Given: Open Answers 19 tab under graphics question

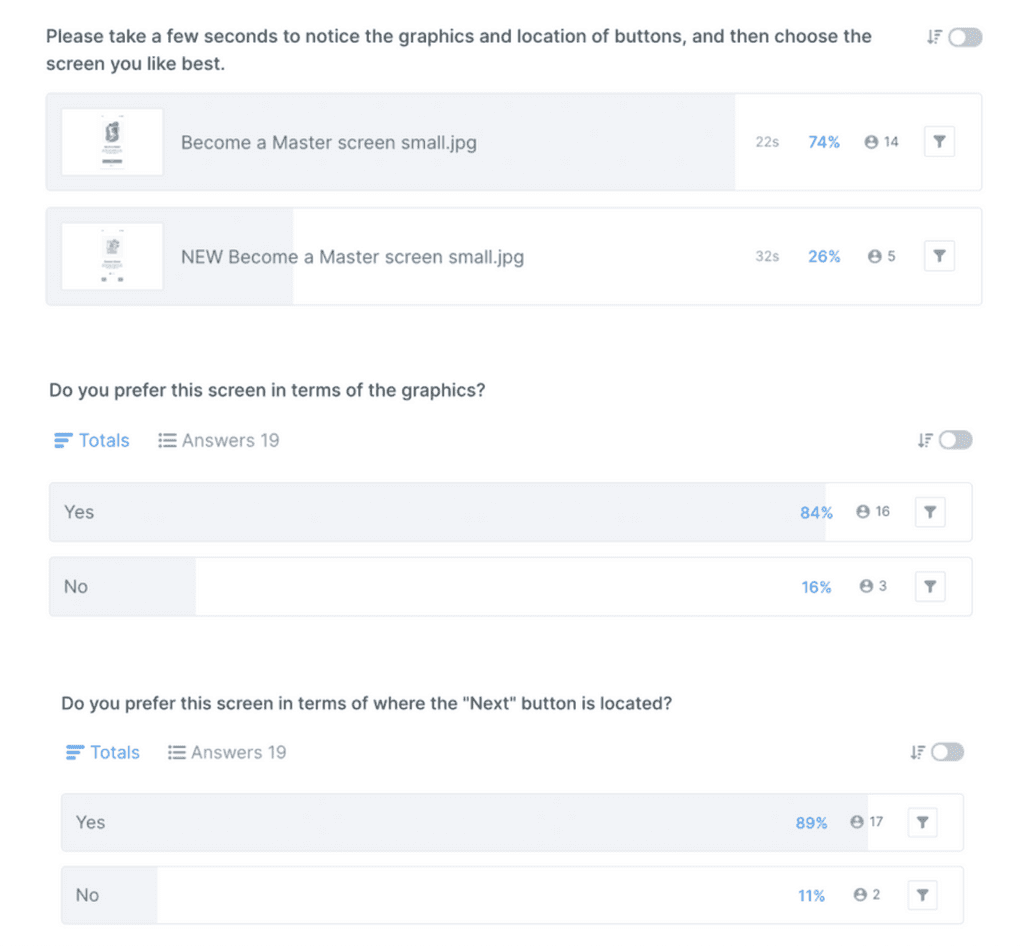Looking at the screenshot, I should point(219,440).
